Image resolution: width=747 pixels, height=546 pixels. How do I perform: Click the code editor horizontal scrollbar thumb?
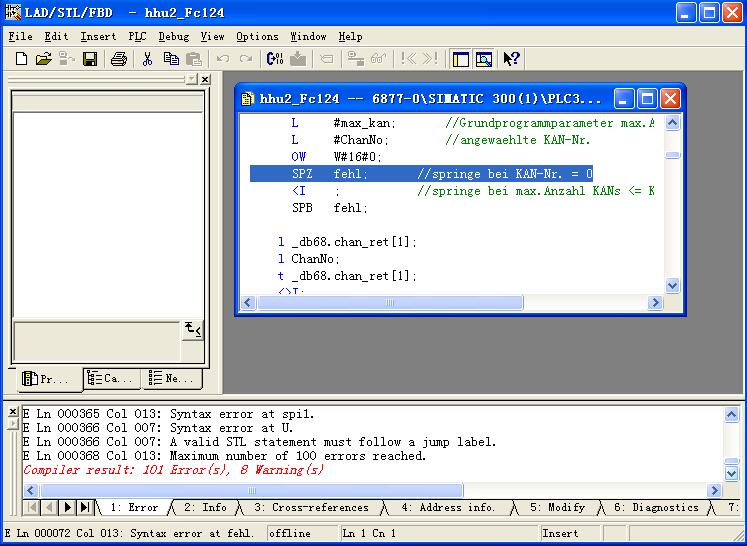pos(390,303)
